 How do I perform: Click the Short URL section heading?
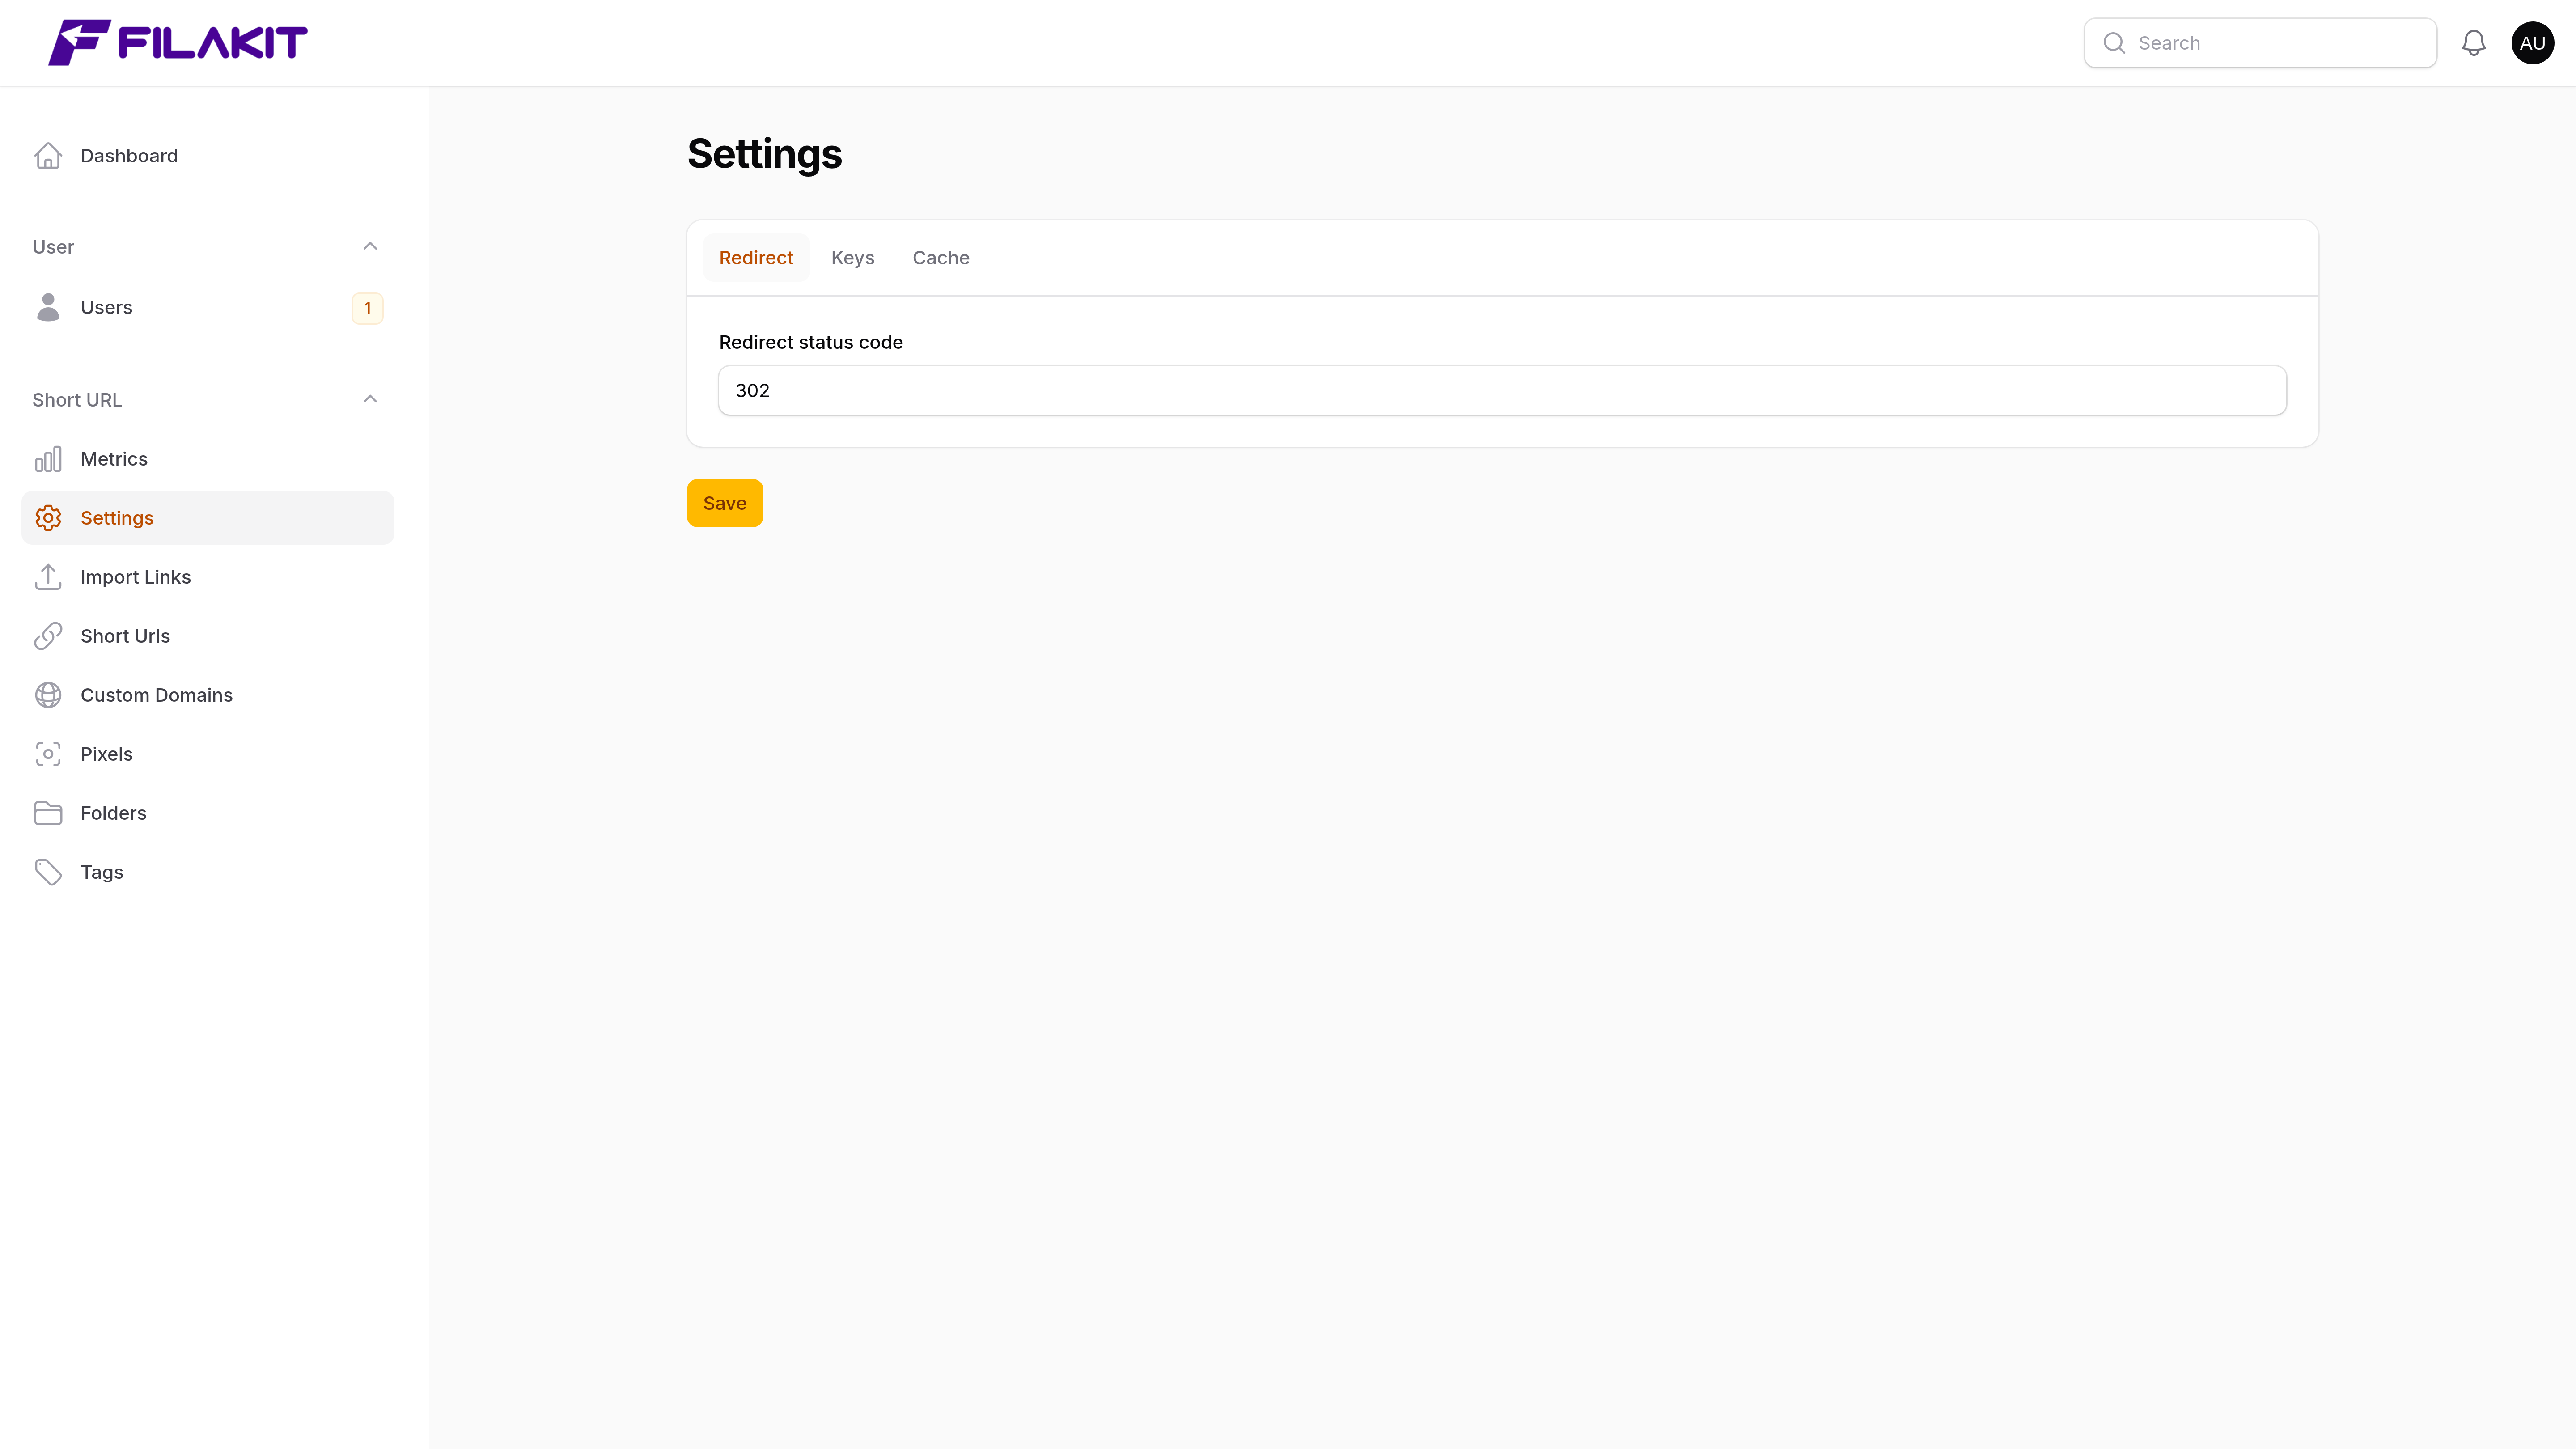click(77, 400)
